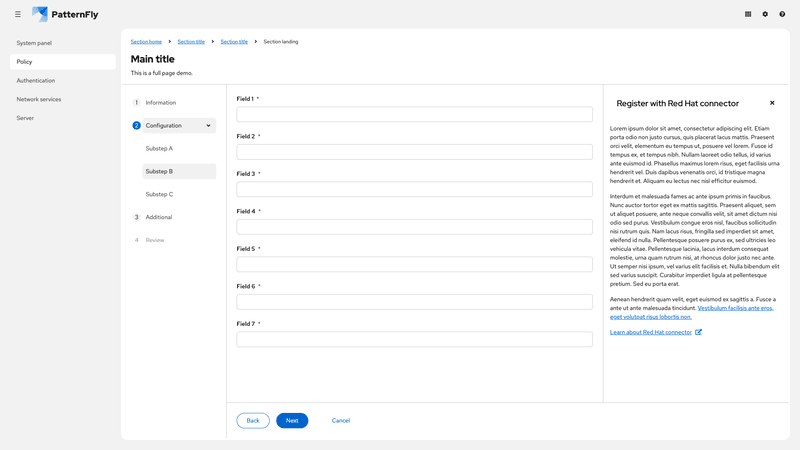800x450 pixels.
Task: Click the Back button
Action: tap(253, 420)
